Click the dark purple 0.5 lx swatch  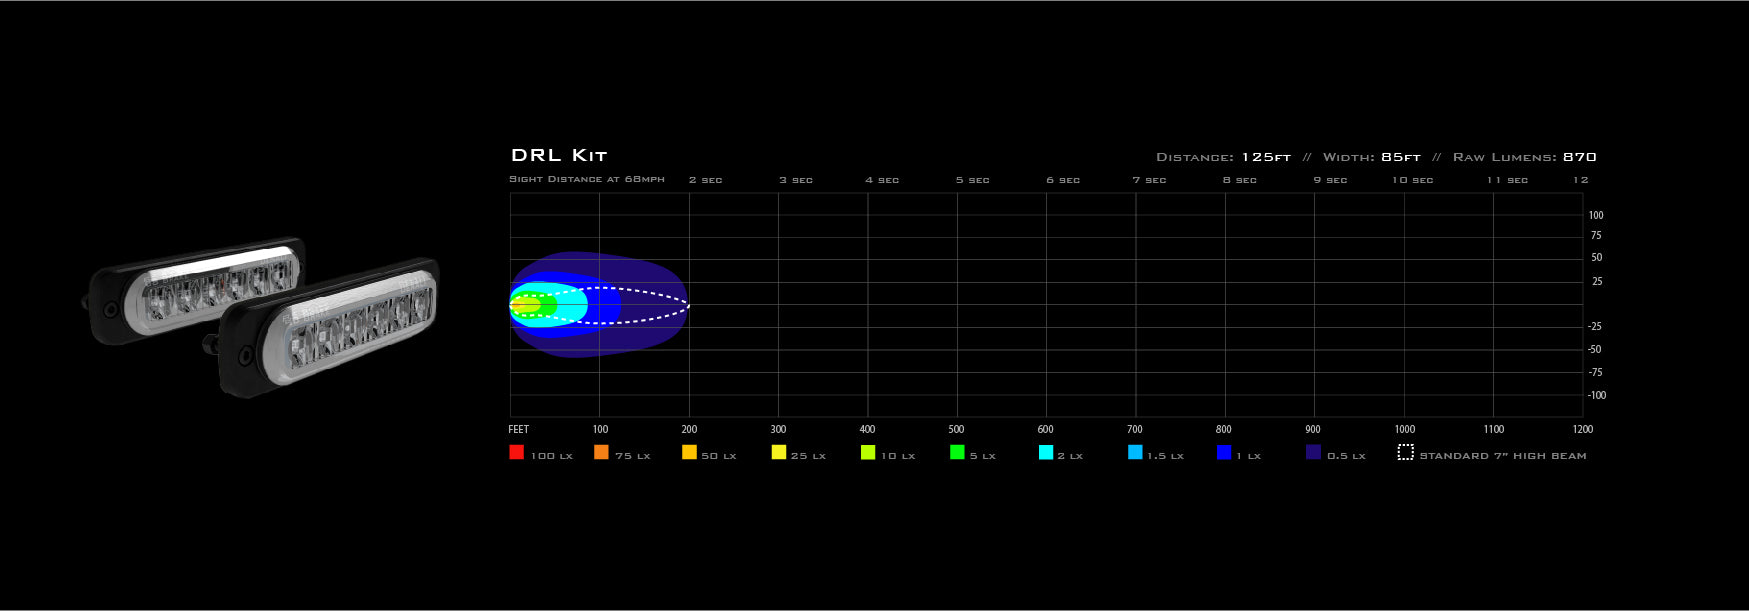coord(1313,452)
